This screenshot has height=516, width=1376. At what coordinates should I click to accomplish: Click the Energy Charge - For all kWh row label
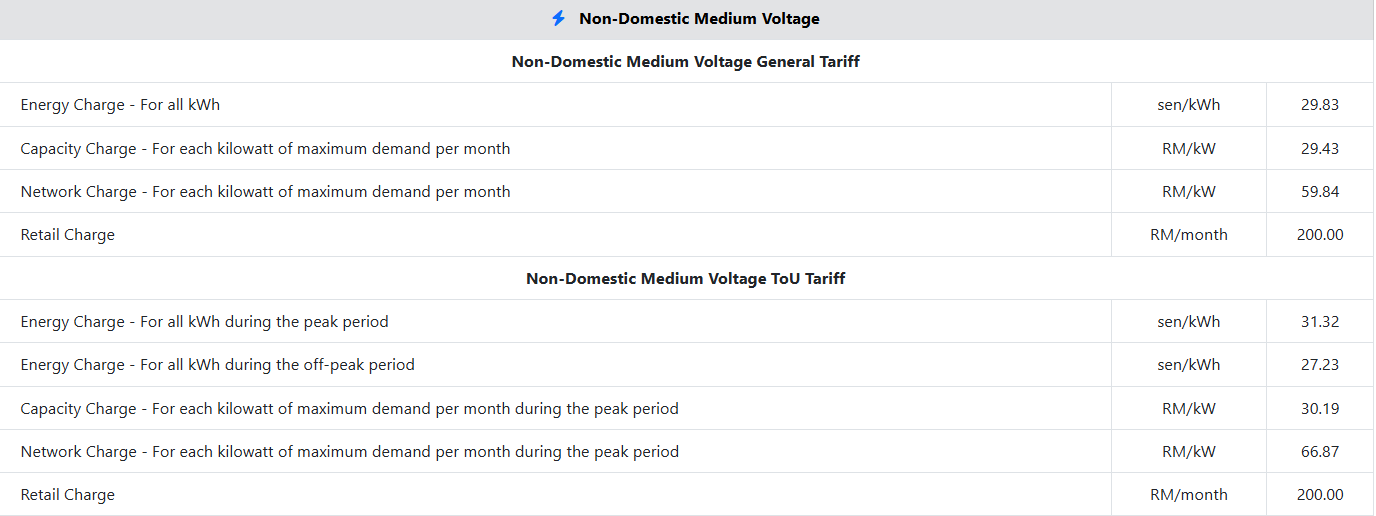(120, 105)
